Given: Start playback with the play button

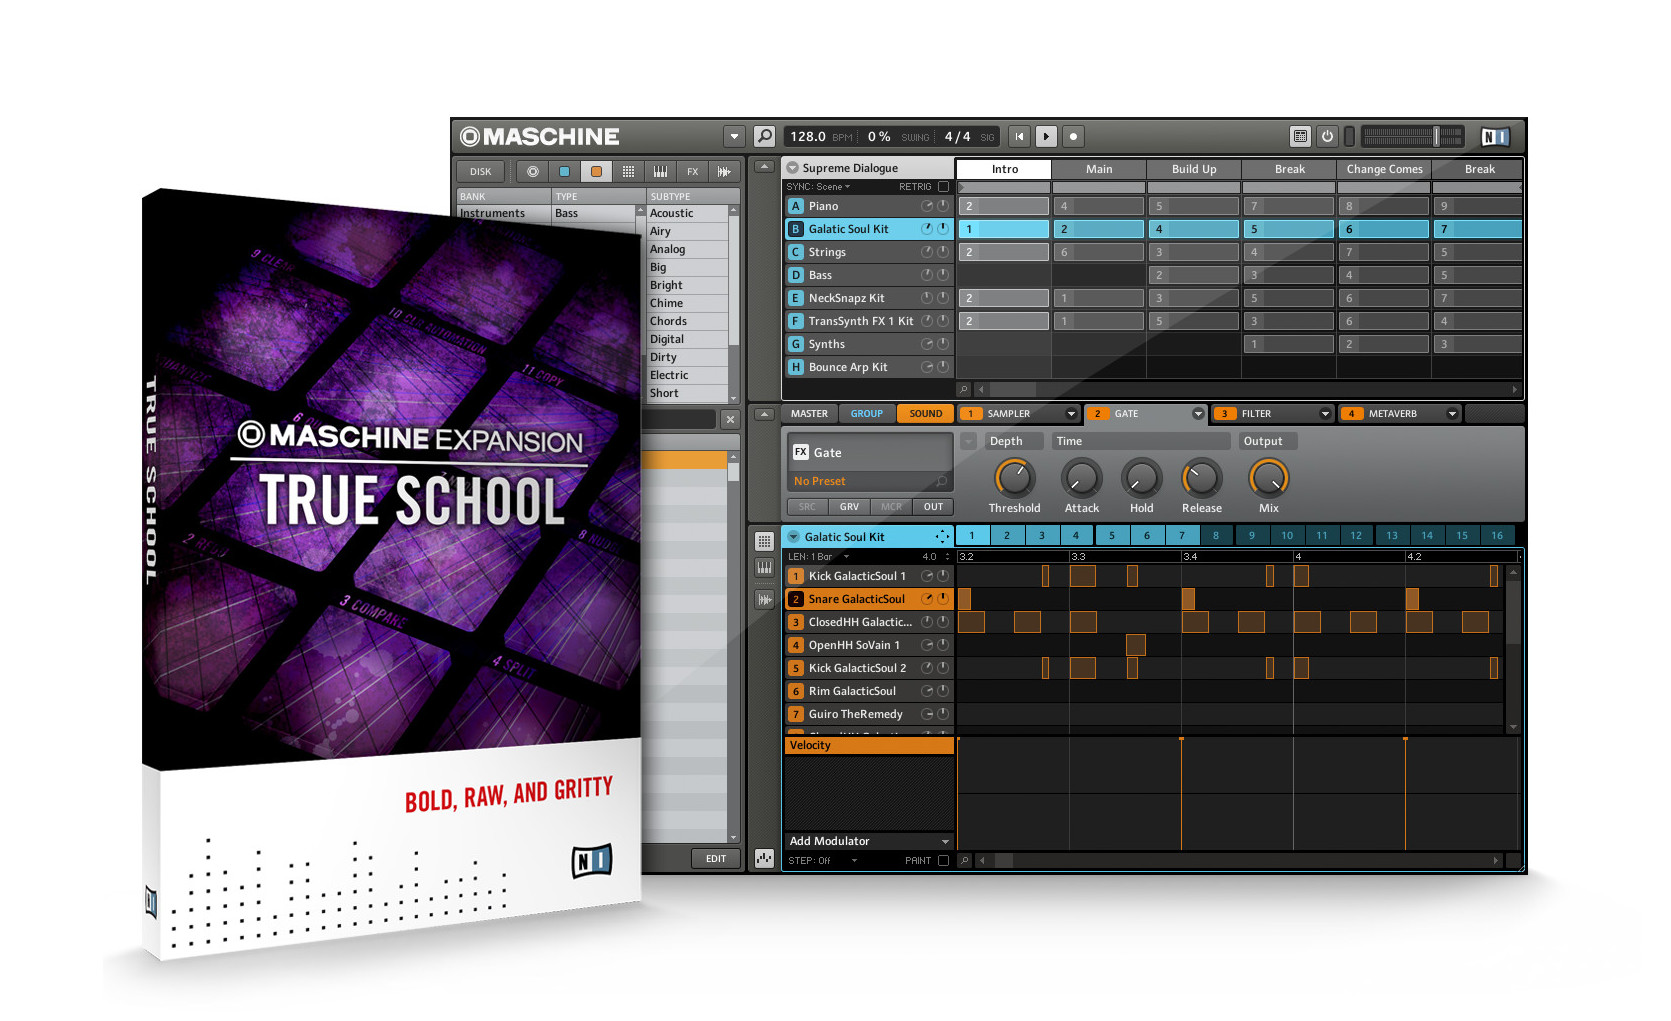Looking at the screenshot, I should point(1046,136).
